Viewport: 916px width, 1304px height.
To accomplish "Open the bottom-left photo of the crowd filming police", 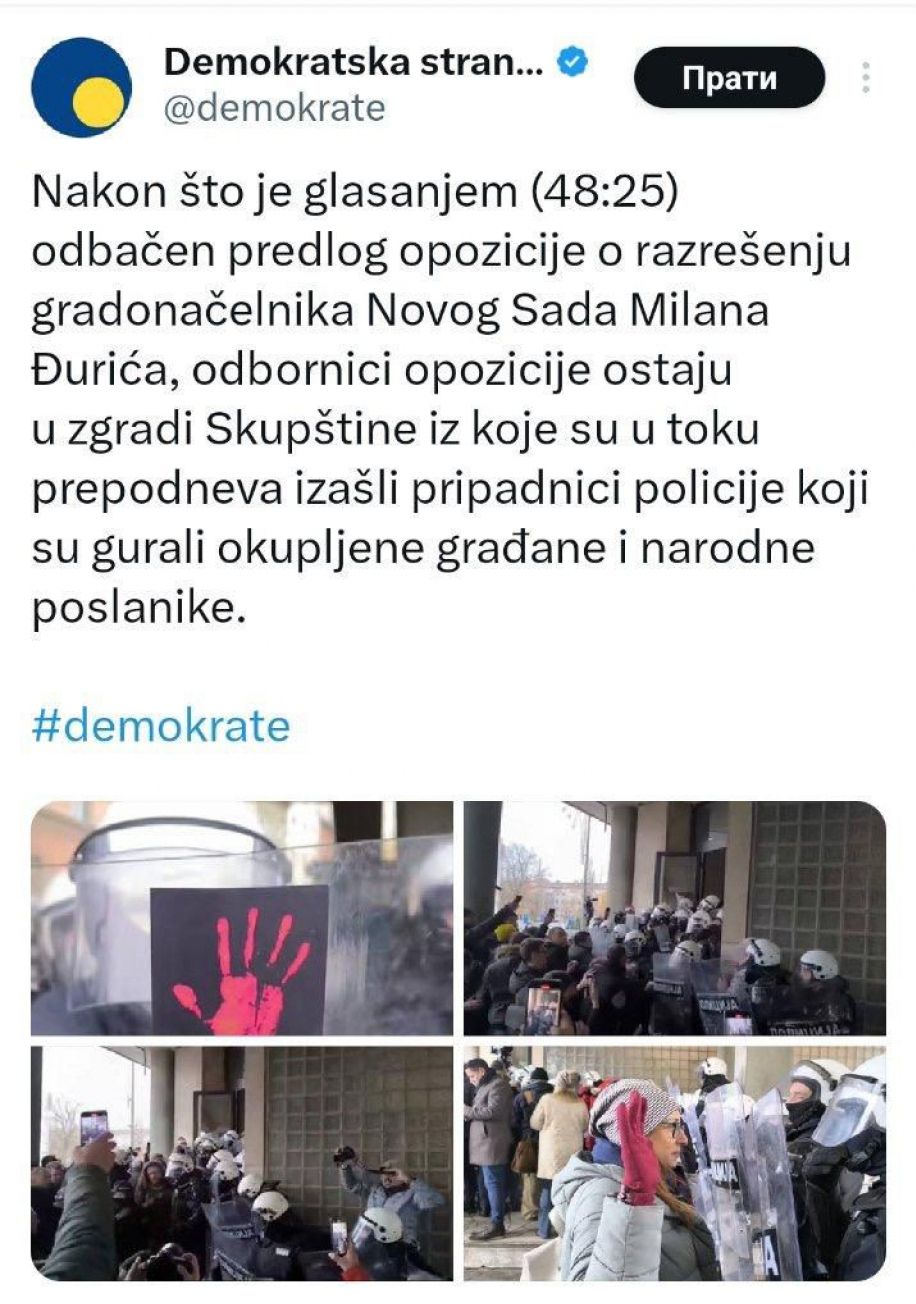I will coord(242,1163).
